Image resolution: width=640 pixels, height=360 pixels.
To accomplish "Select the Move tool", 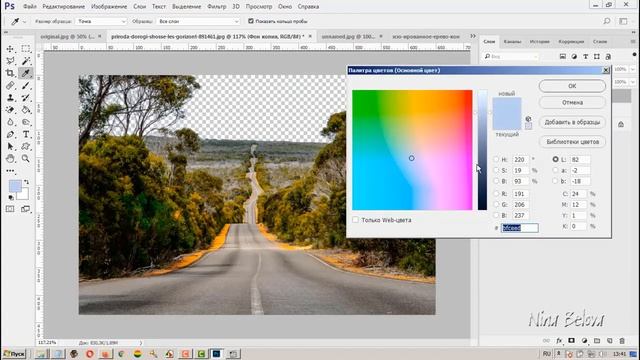I will [10, 49].
